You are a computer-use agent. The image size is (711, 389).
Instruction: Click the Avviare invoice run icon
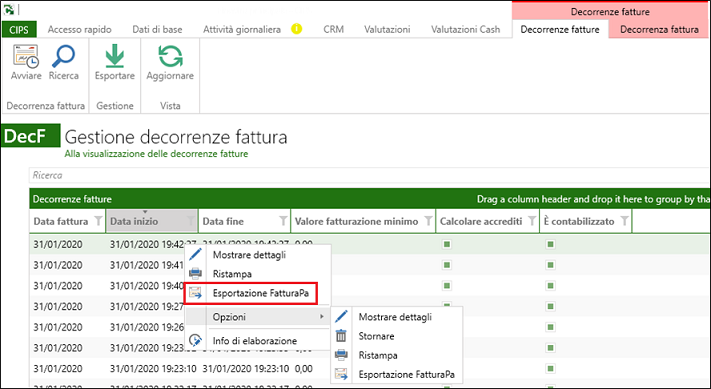pos(26,56)
